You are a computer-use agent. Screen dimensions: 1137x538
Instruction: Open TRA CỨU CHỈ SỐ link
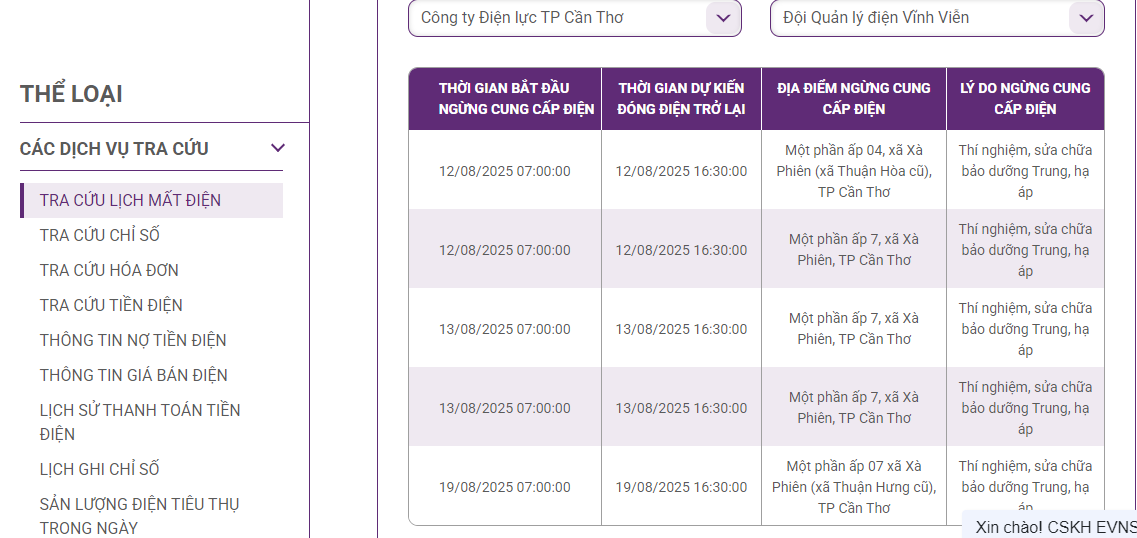coord(99,236)
